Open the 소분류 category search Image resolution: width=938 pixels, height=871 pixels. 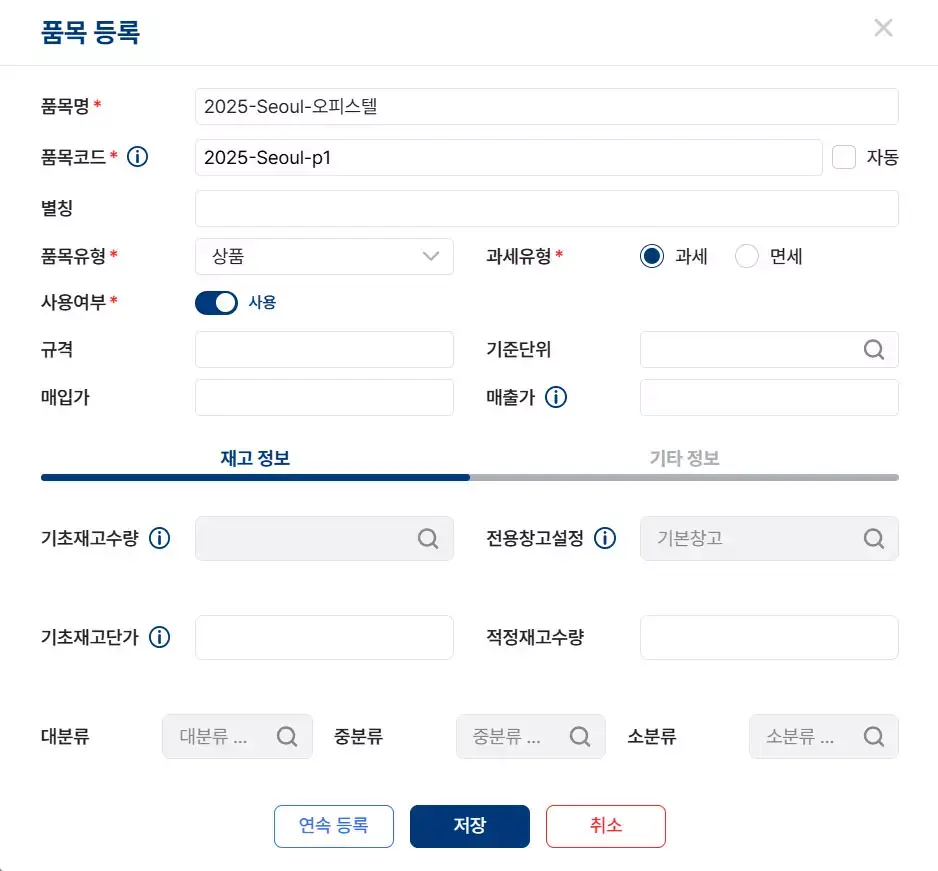pos(873,736)
